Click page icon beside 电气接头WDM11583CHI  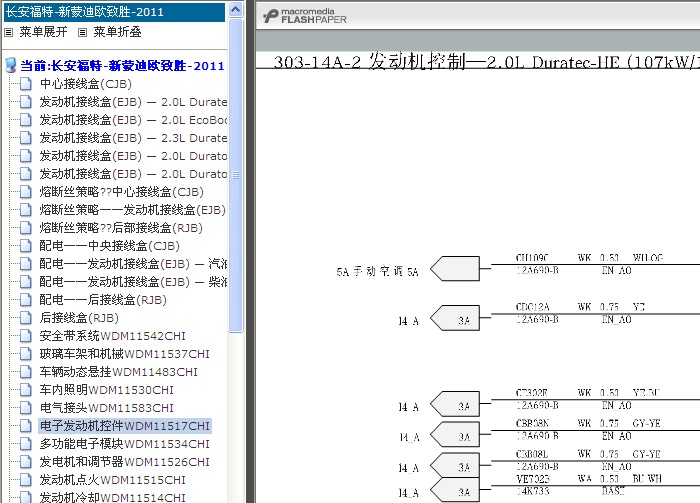point(26,408)
